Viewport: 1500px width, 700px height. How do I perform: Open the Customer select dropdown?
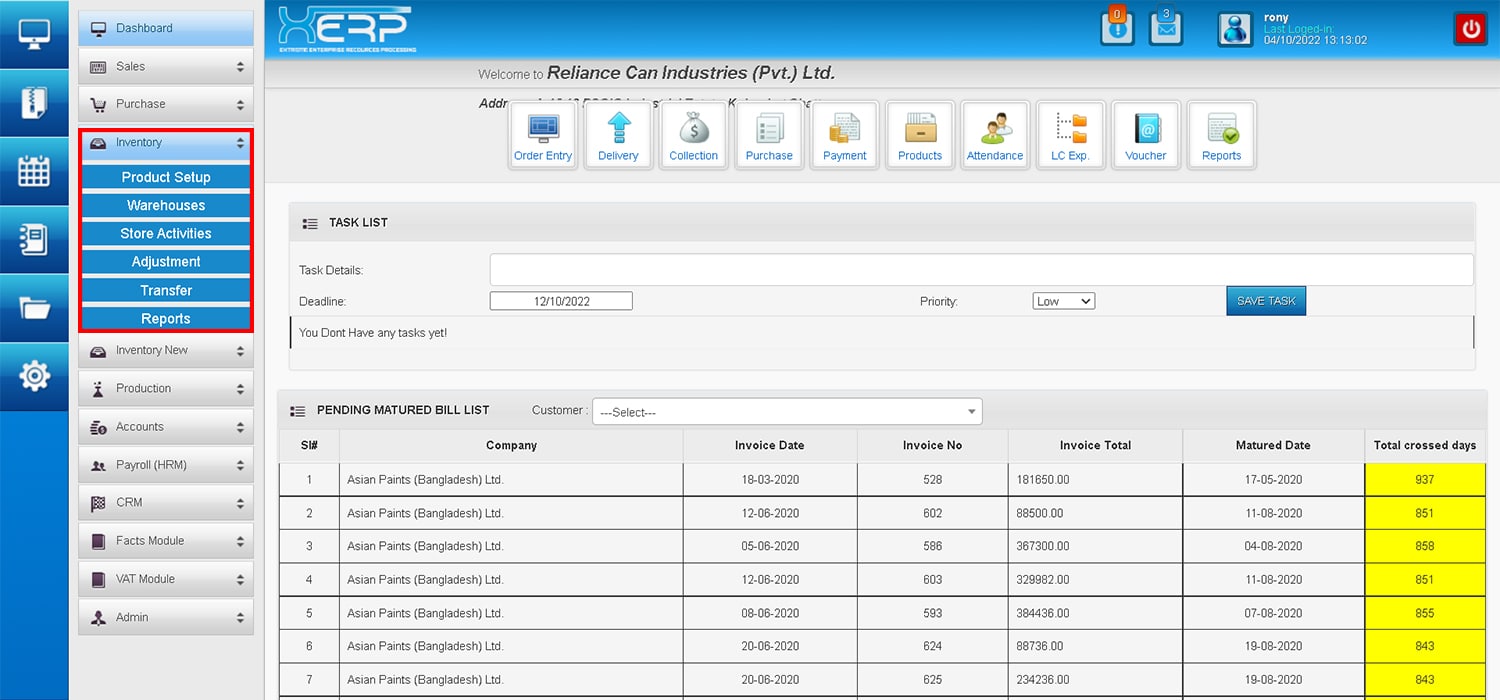(787, 412)
